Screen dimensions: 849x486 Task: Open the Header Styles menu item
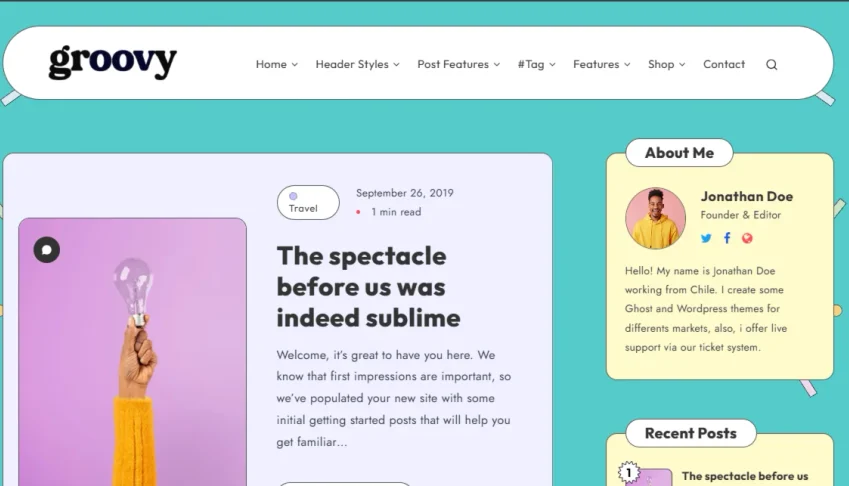352,64
